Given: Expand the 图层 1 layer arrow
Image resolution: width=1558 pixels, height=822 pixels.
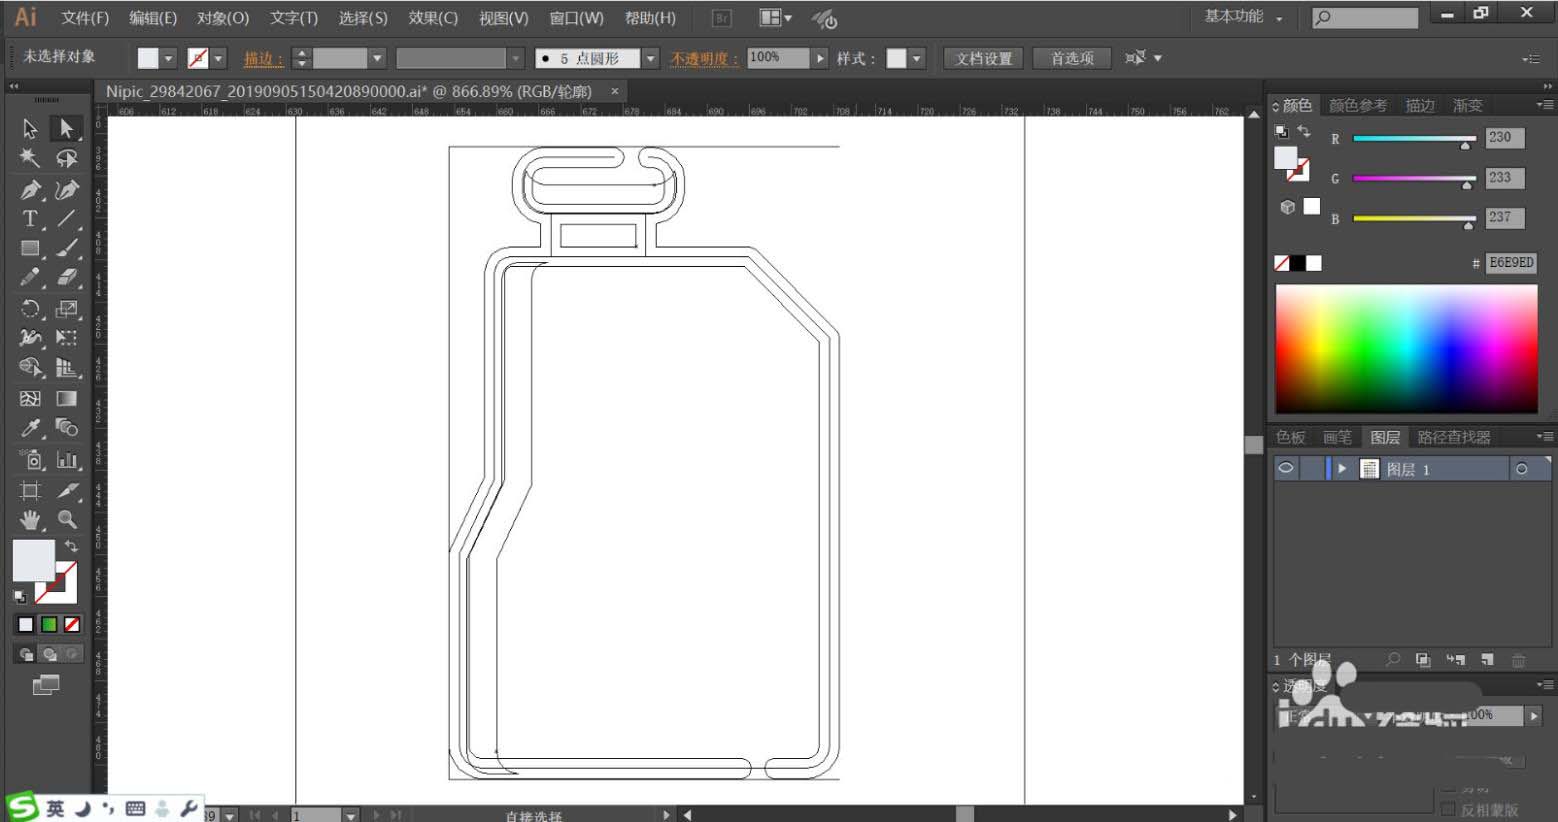Looking at the screenshot, I should point(1342,468).
